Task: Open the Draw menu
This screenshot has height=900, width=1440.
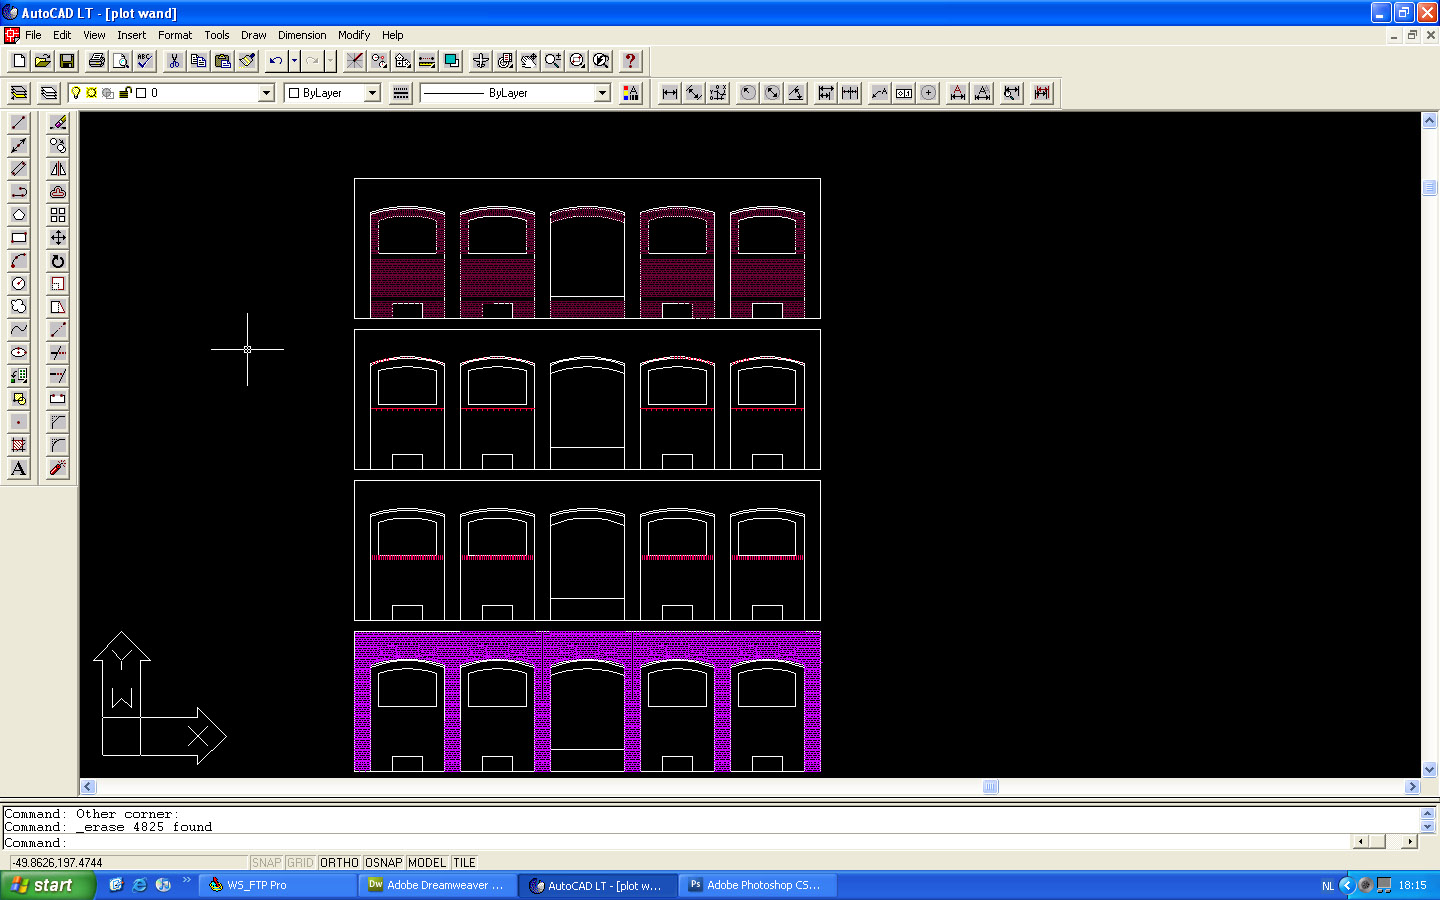Action: [x=253, y=35]
